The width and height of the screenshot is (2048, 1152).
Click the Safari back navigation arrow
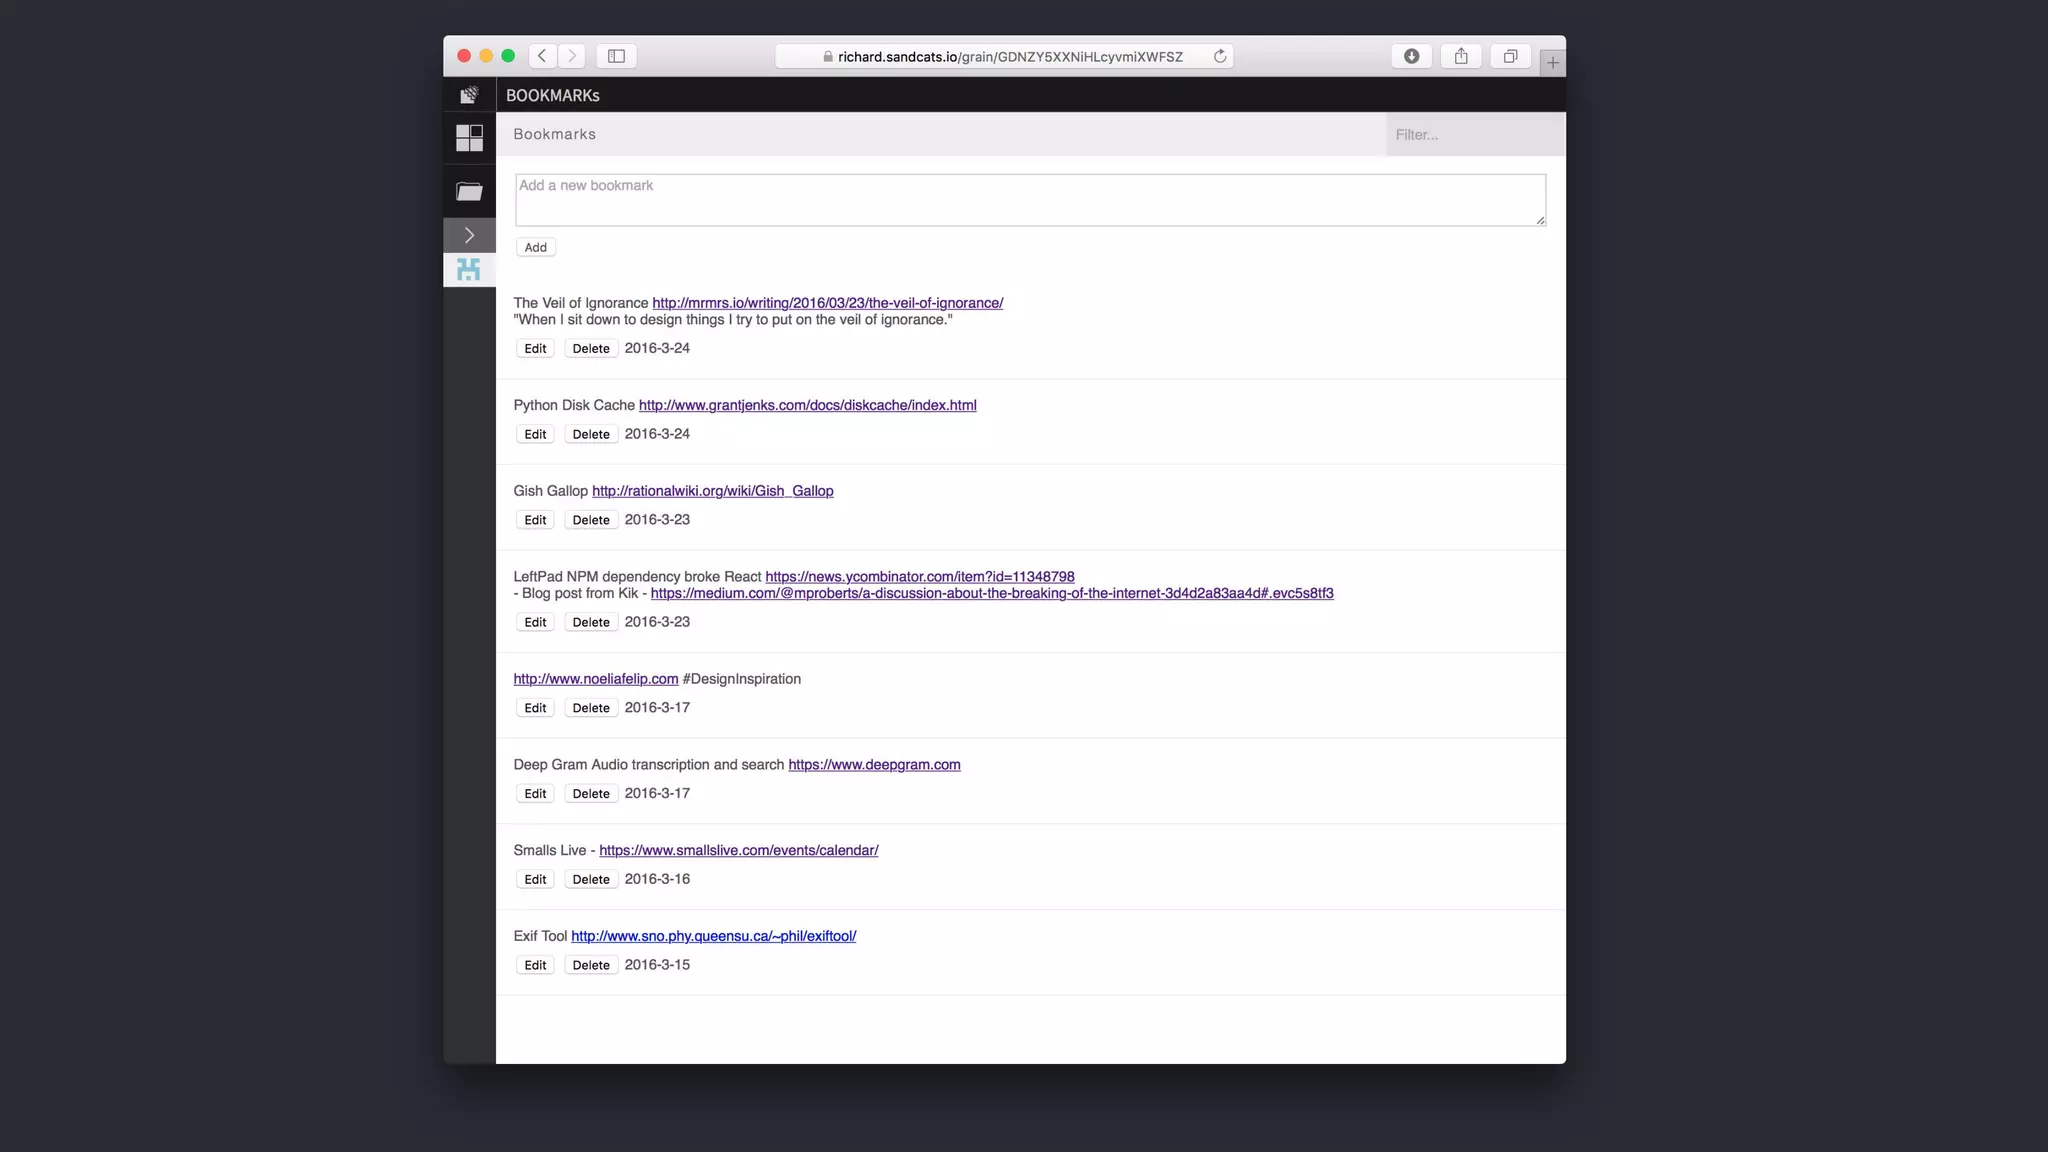(542, 56)
